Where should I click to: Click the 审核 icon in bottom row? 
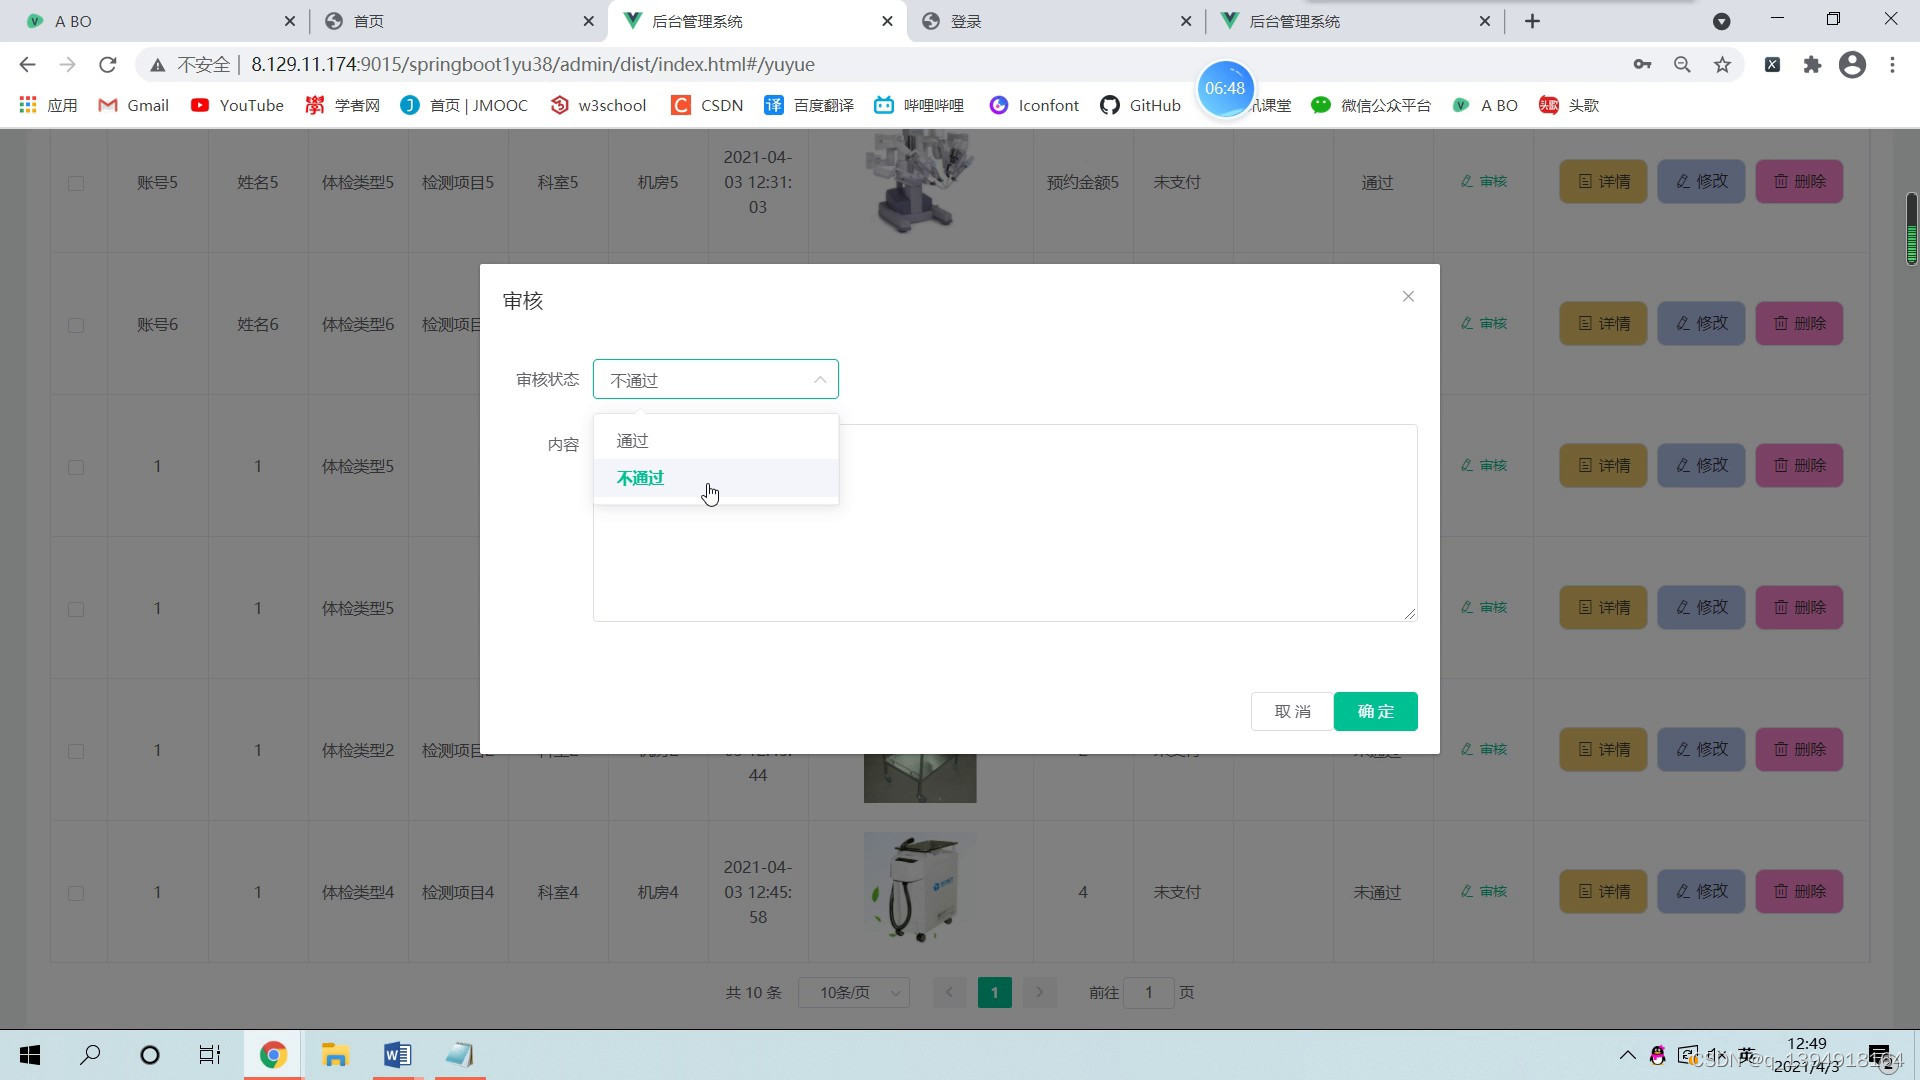coord(1484,891)
